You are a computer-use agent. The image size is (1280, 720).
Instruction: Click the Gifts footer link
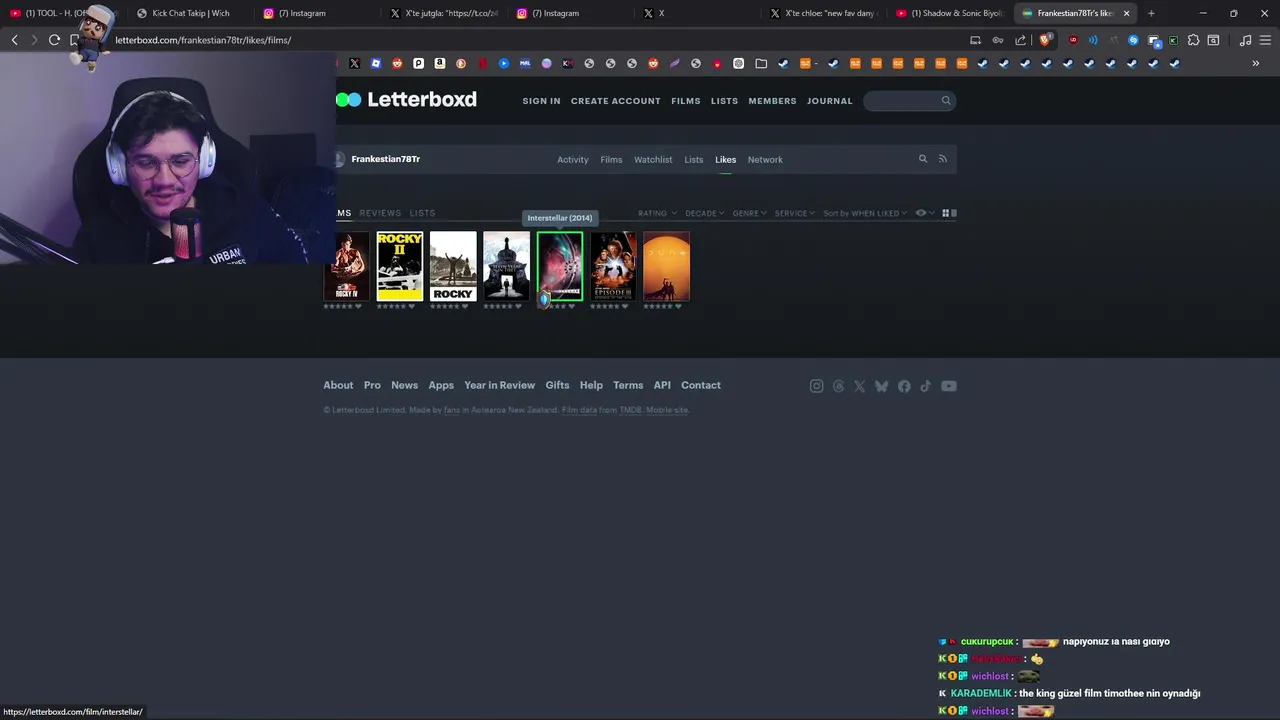[557, 385]
